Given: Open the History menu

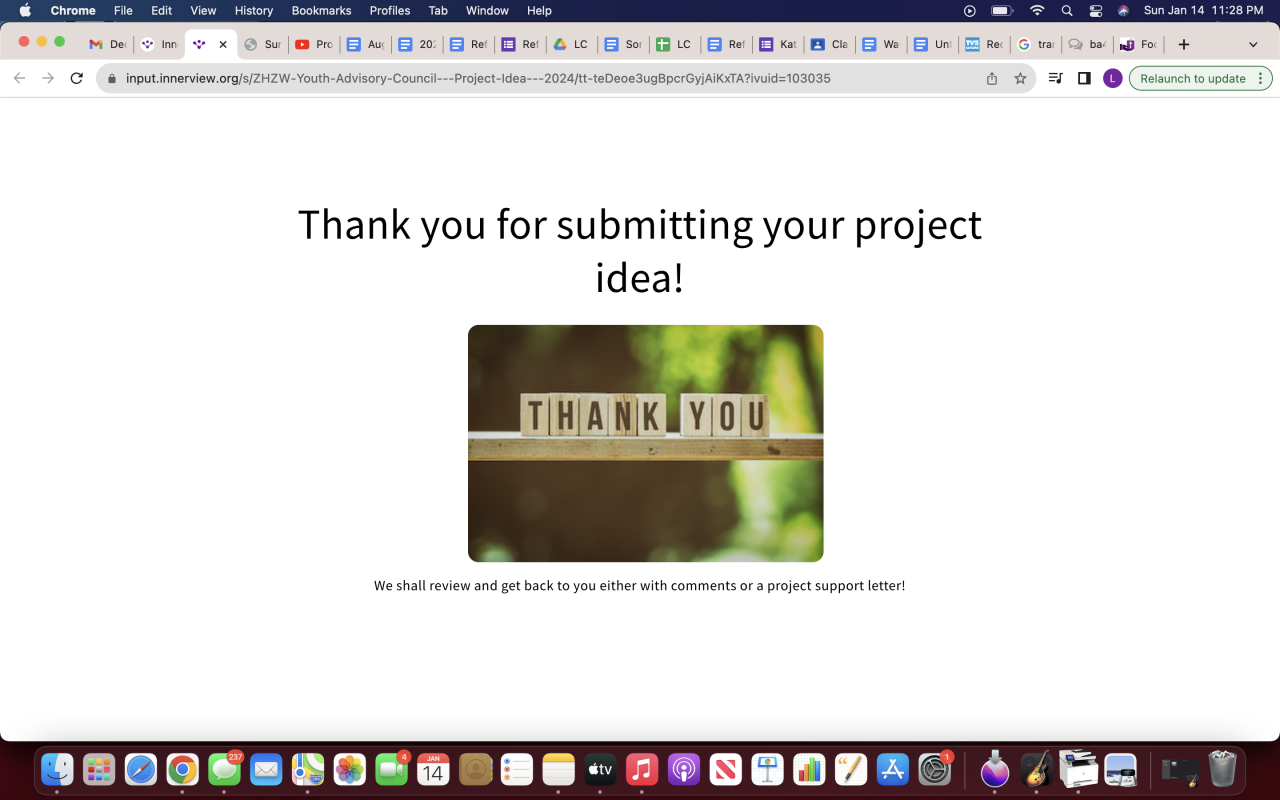Looking at the screenshot, I should tap(253, 10).
